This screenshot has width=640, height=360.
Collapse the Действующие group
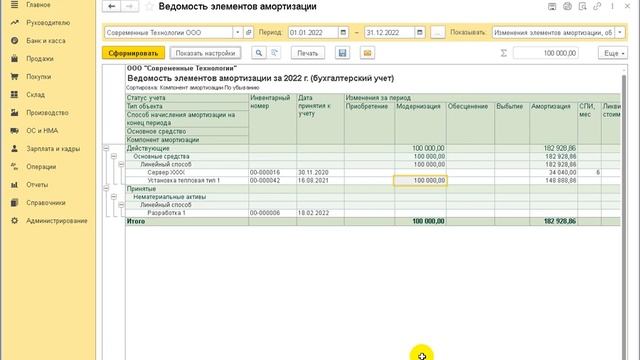(106, 148)
